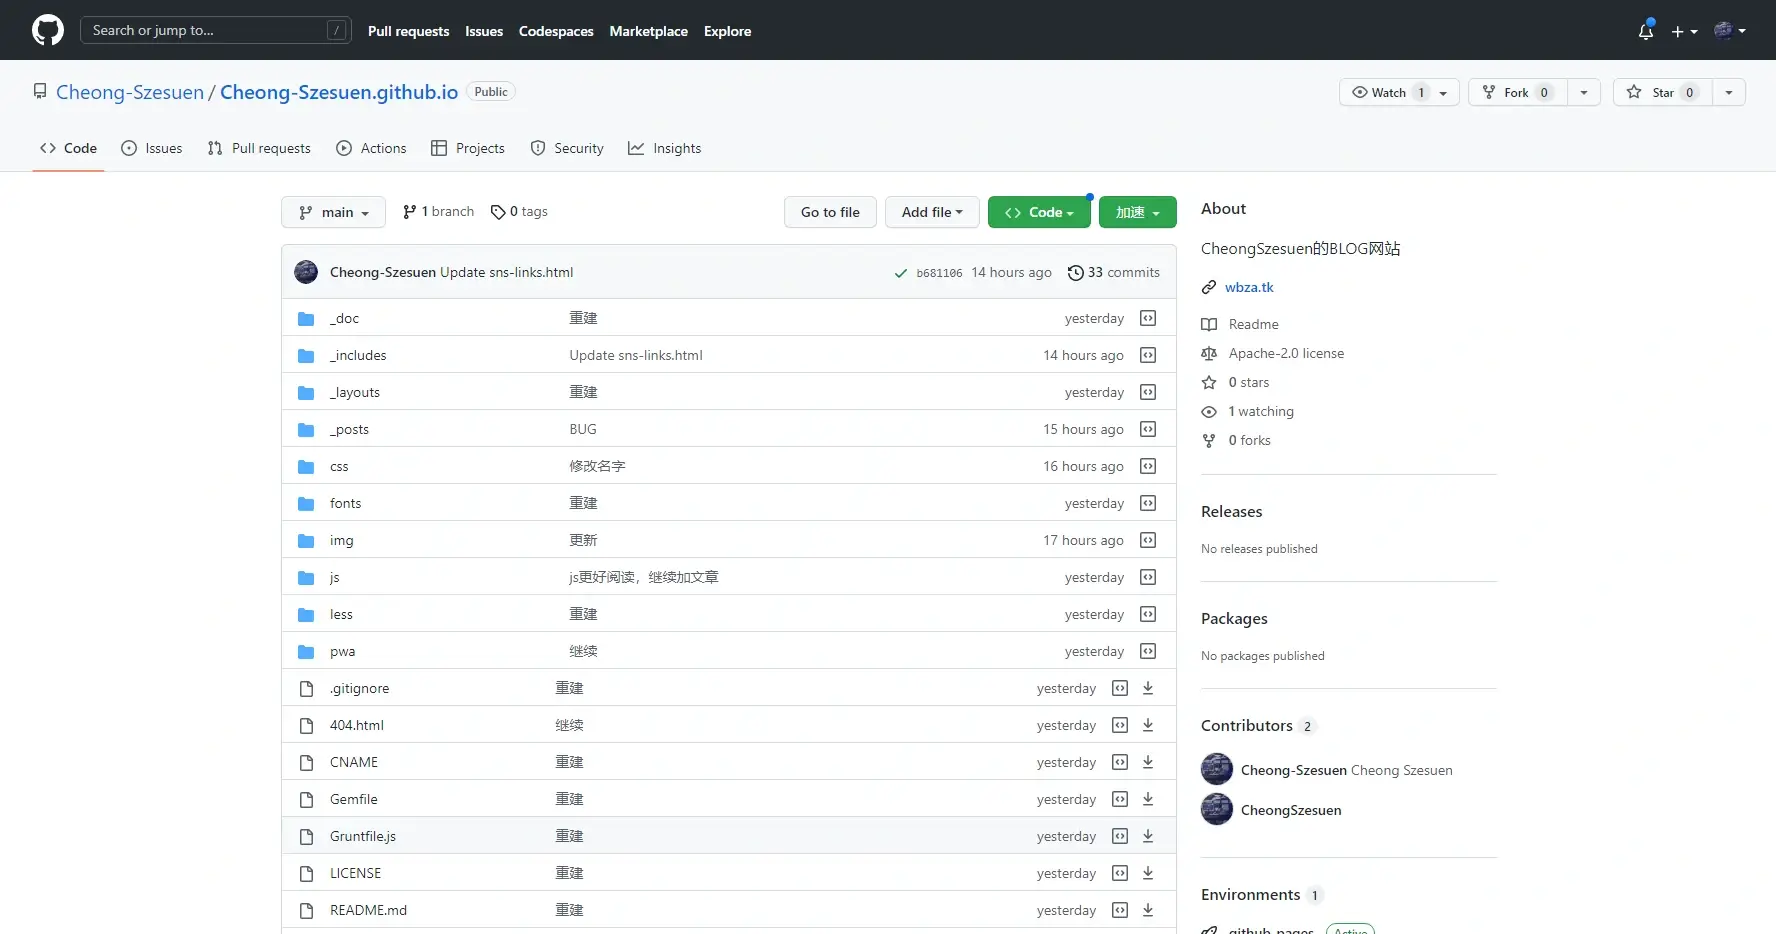Open the code view icon beside README.md

pos(1118,910)
